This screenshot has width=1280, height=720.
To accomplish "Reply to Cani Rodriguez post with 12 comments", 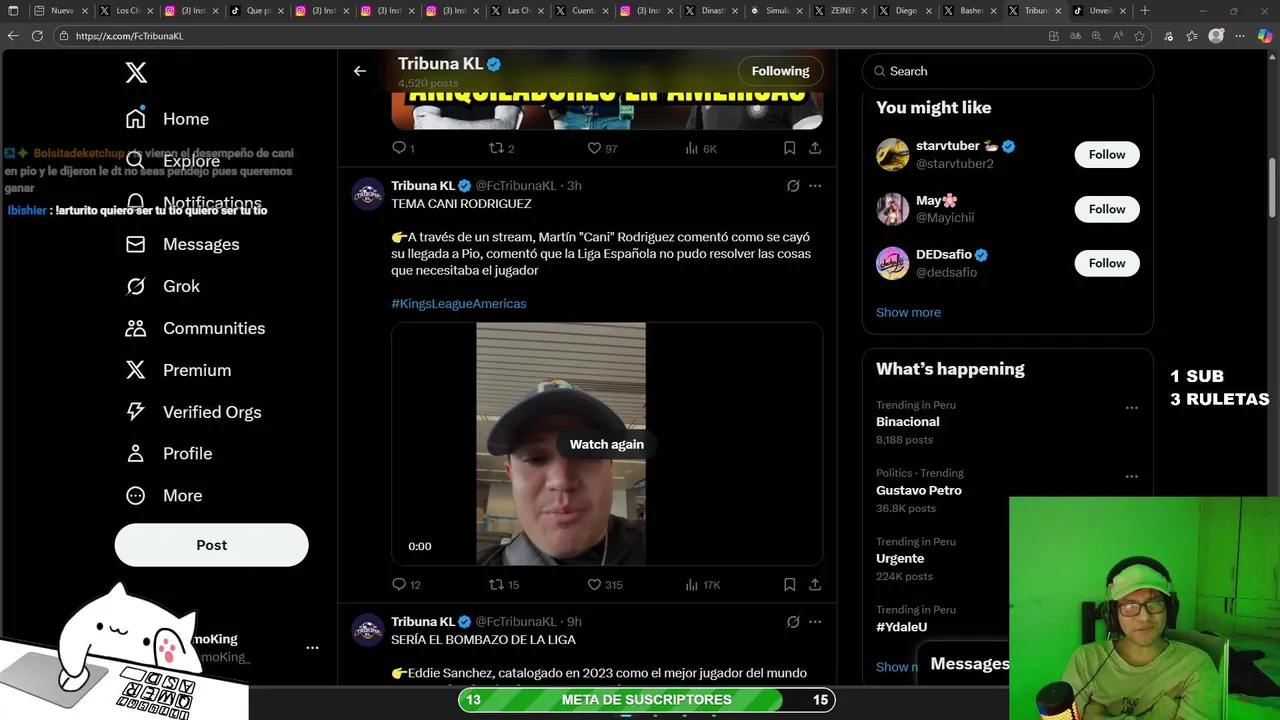I will (406, 584).
